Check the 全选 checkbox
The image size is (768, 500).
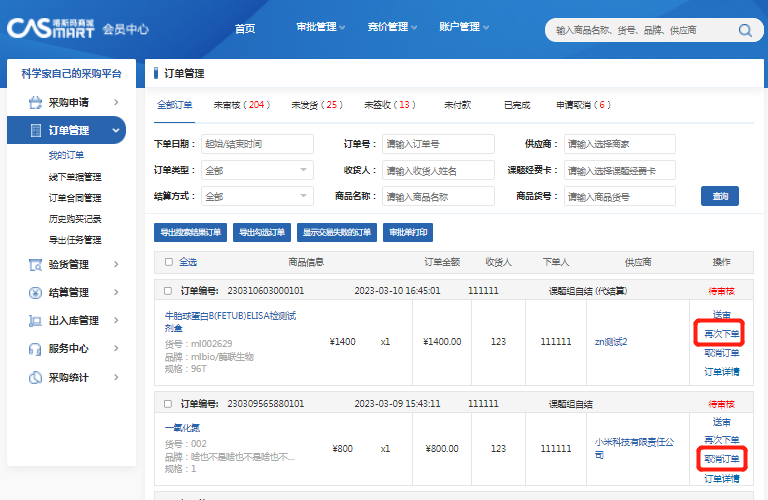[168, 263]
